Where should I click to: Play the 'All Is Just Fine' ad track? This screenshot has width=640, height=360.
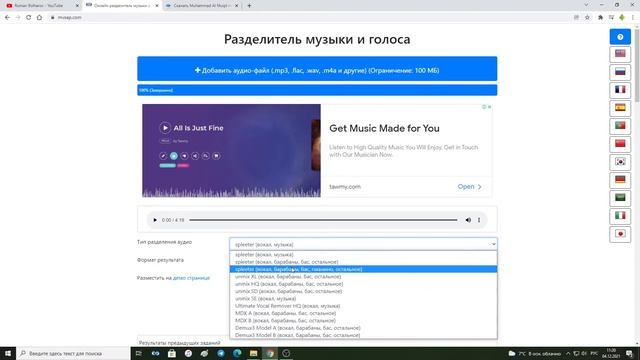tap(165, 128)
